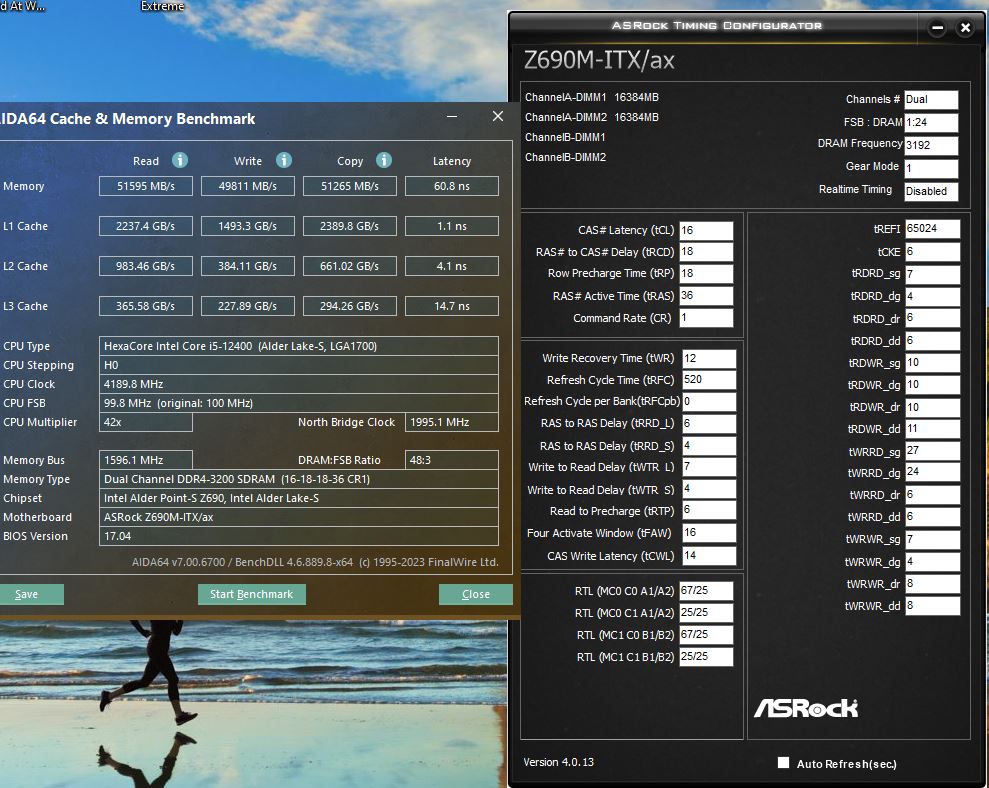Click the FSB : DRAM ratio field
Viewport: 989px width, 788px height.
(931, 122)
